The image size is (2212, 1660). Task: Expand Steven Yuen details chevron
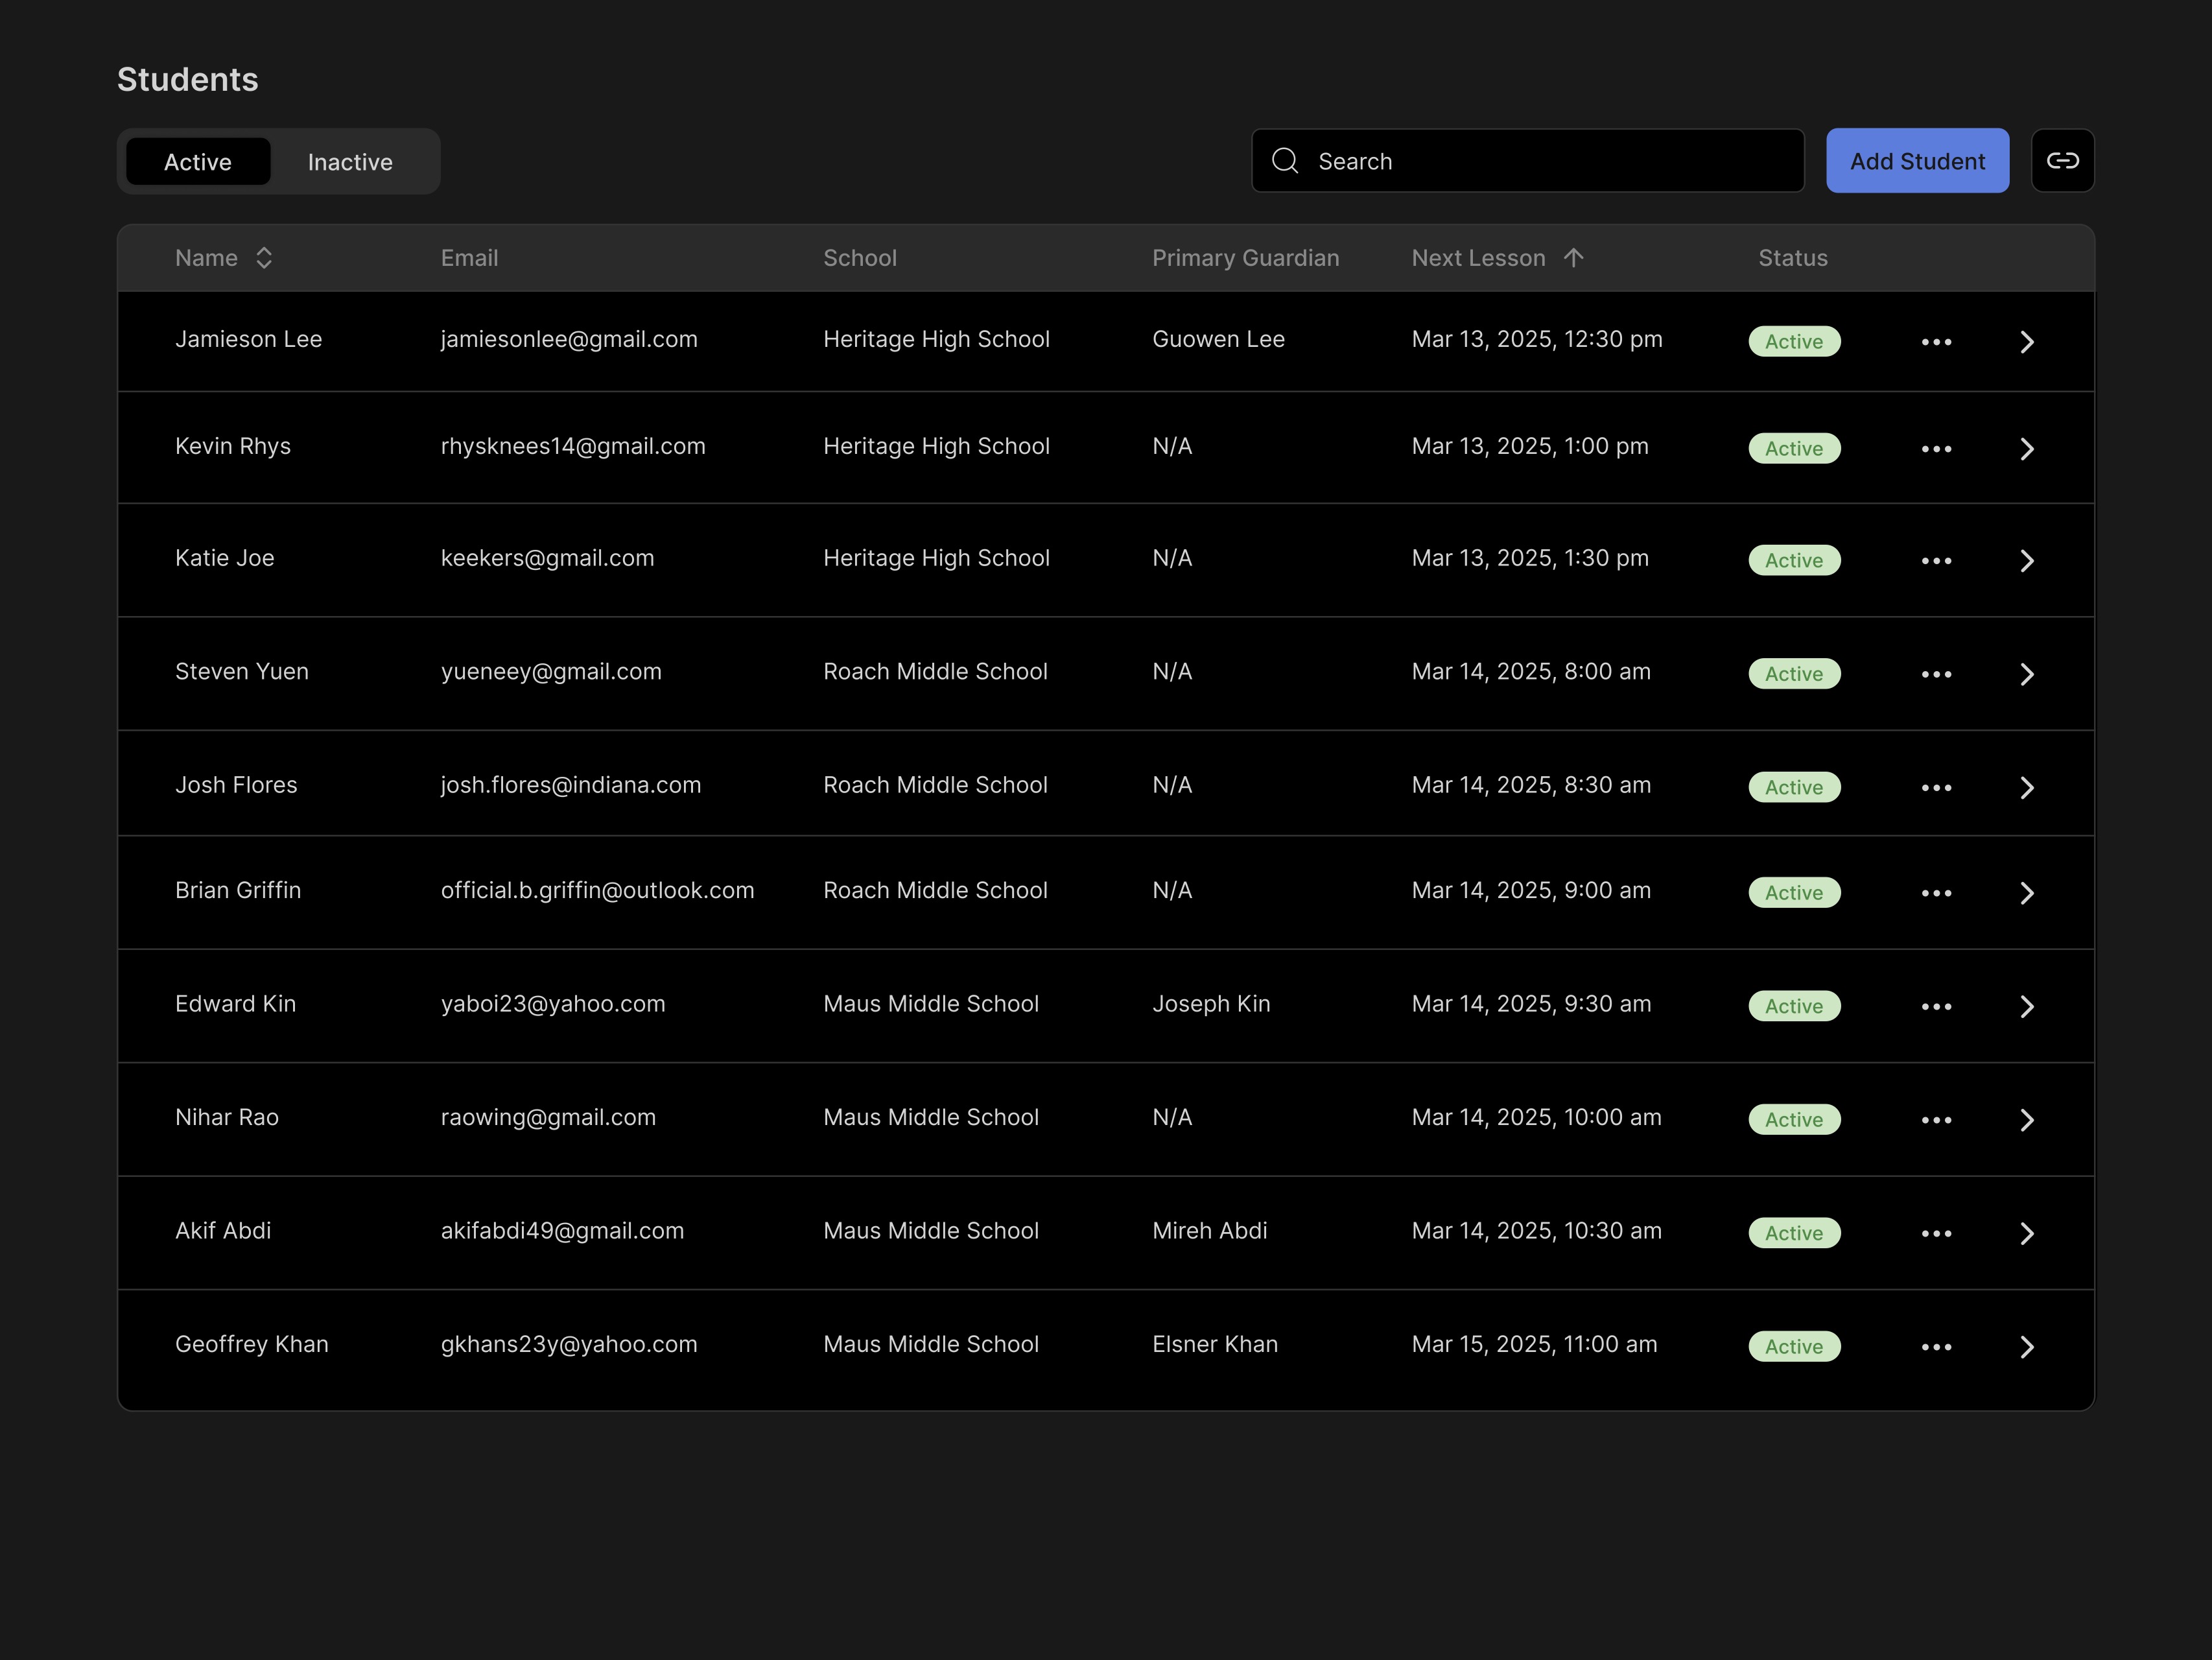coord(2026,674)
